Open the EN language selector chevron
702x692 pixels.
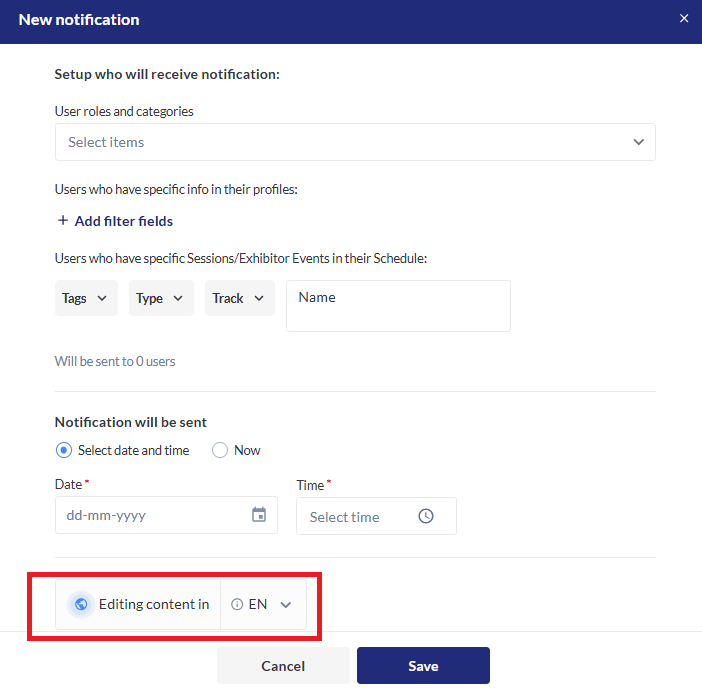(286, 604)
